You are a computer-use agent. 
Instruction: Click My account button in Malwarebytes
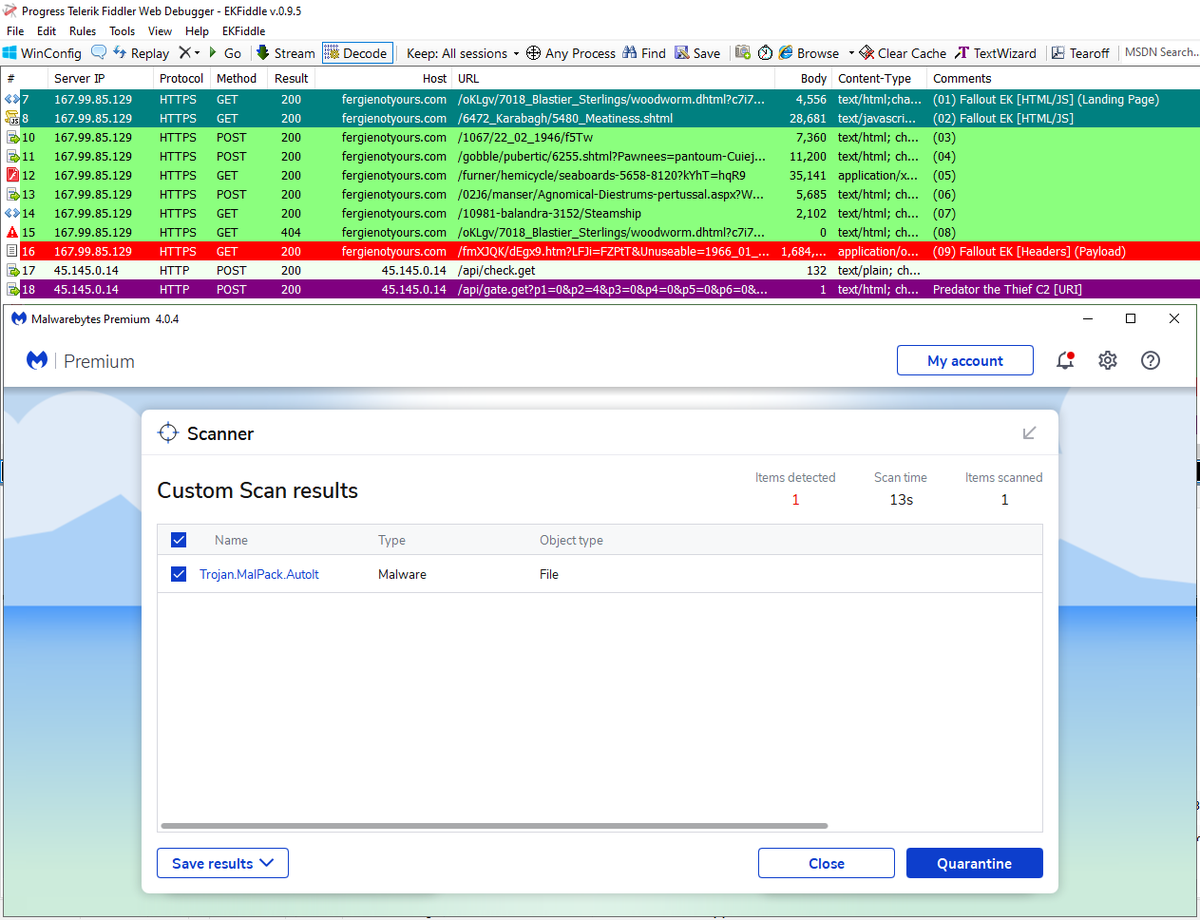(965, 361)
